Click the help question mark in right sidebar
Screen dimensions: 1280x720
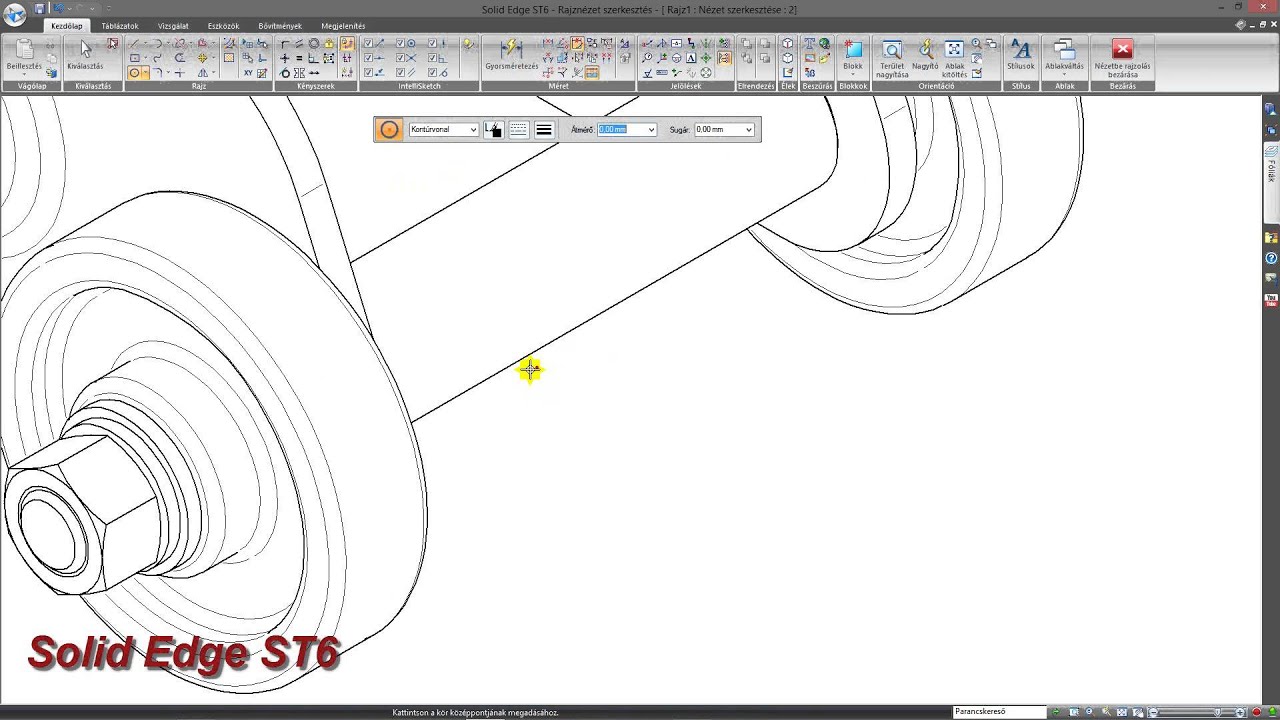click(x=1271, y=258)
